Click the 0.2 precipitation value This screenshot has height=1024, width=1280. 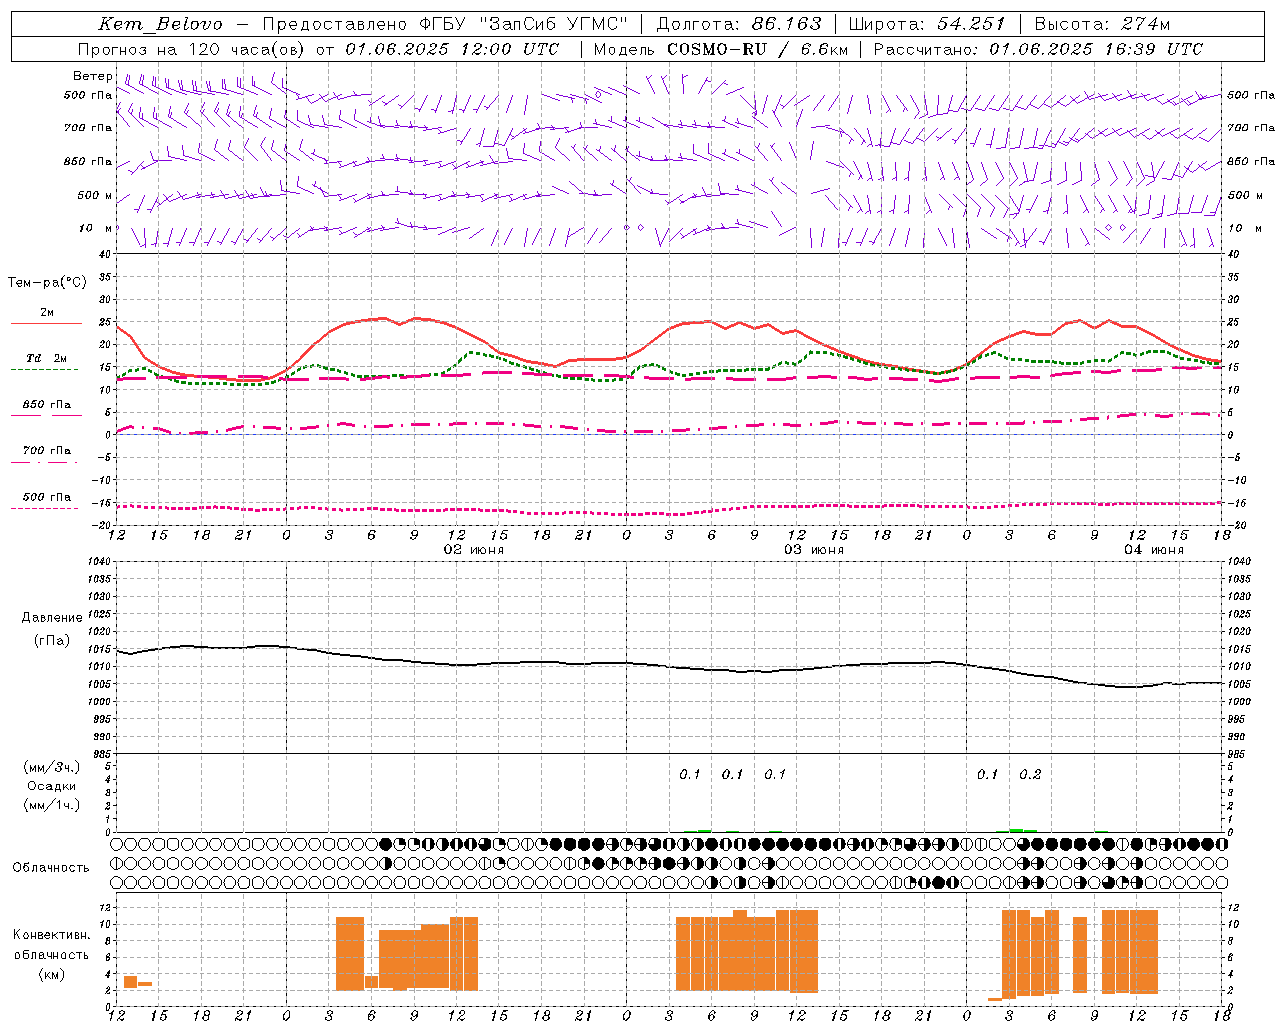[1030, 774]
